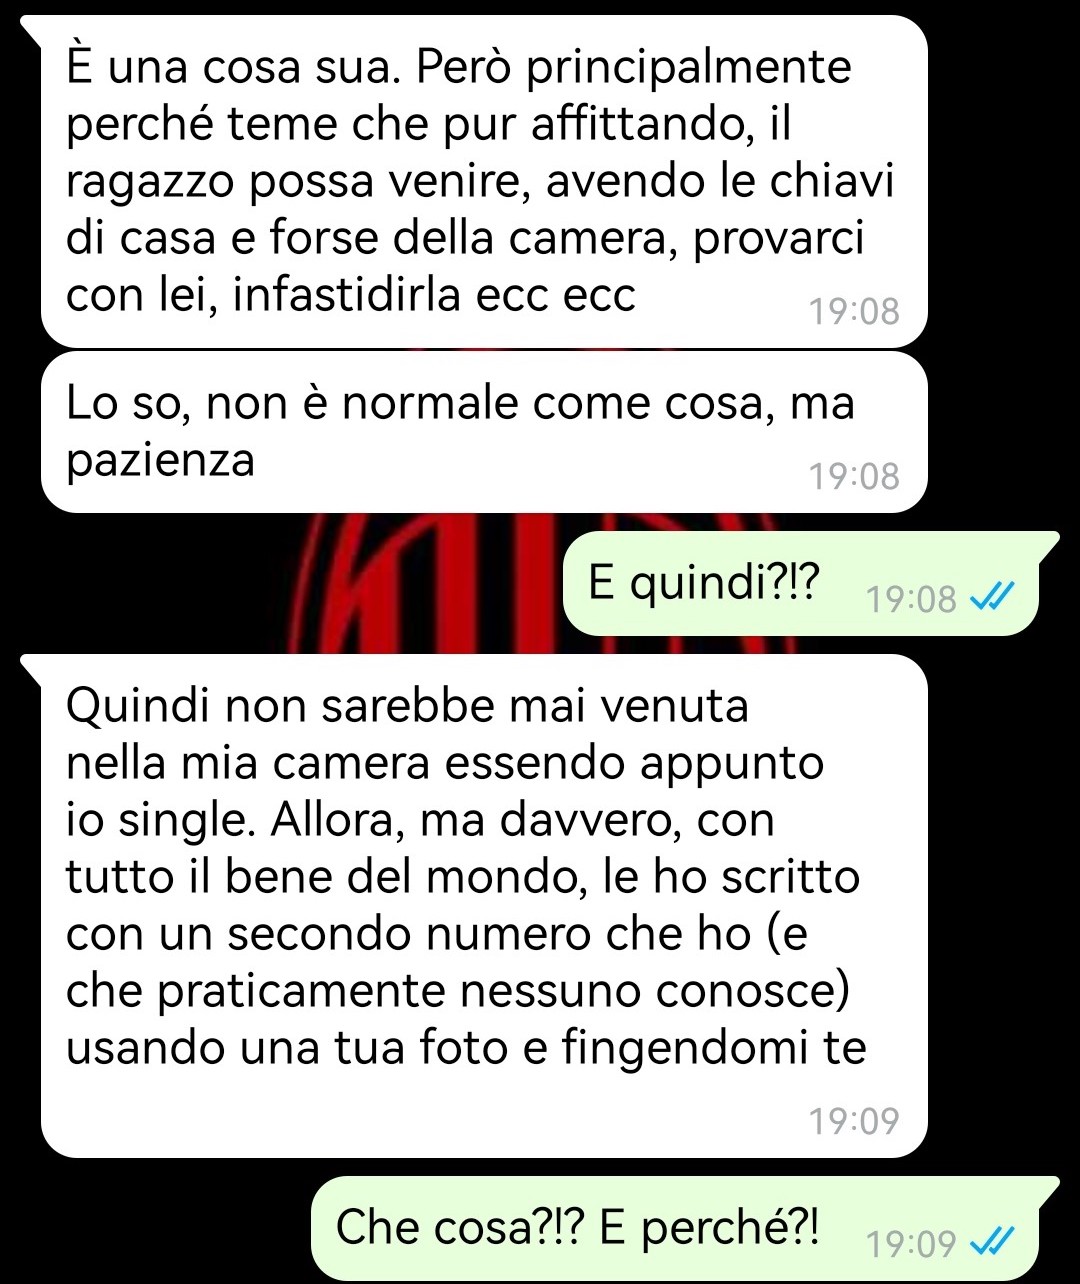This screenshot has height=1284, width=1080.
Task: Tap the words 'infastidirla ecc ecc'
Action: (x=434, y=295)
